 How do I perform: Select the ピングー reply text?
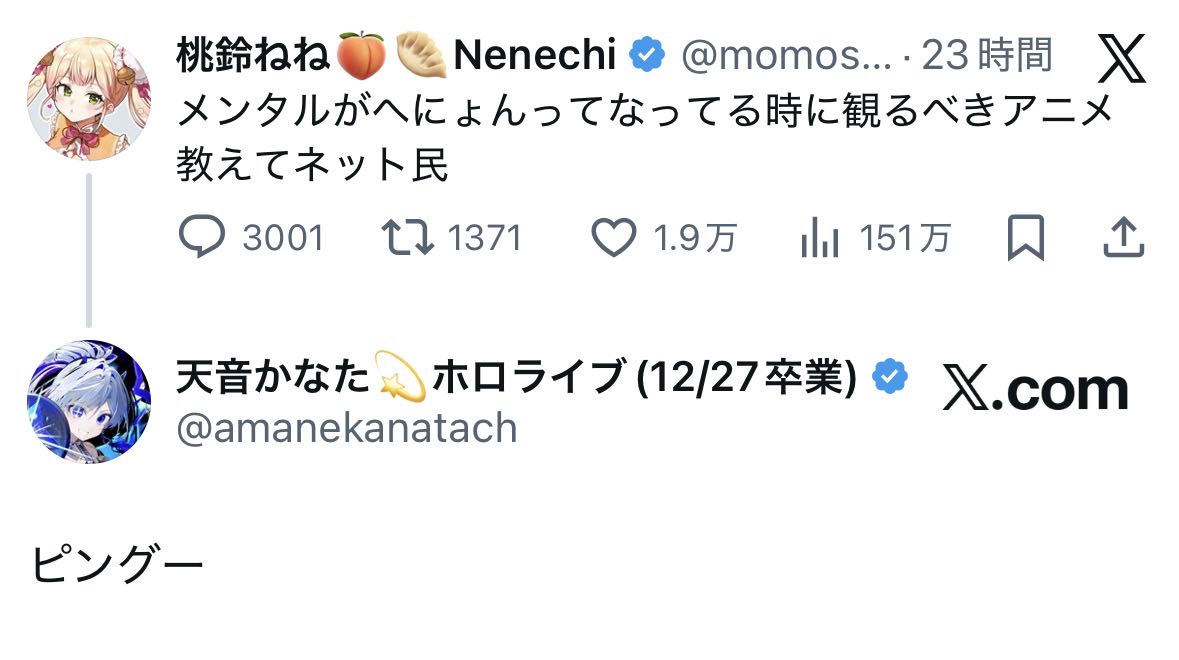117,567
